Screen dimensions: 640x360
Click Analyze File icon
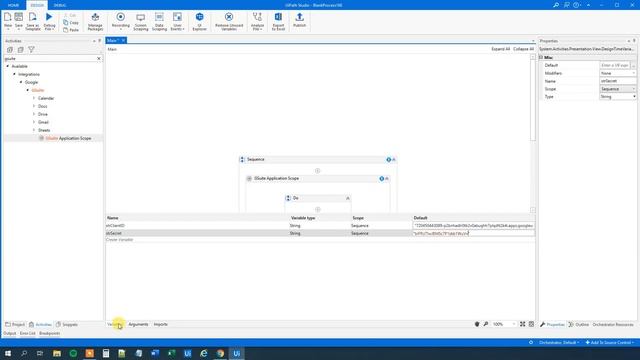[x=257, y=17]
